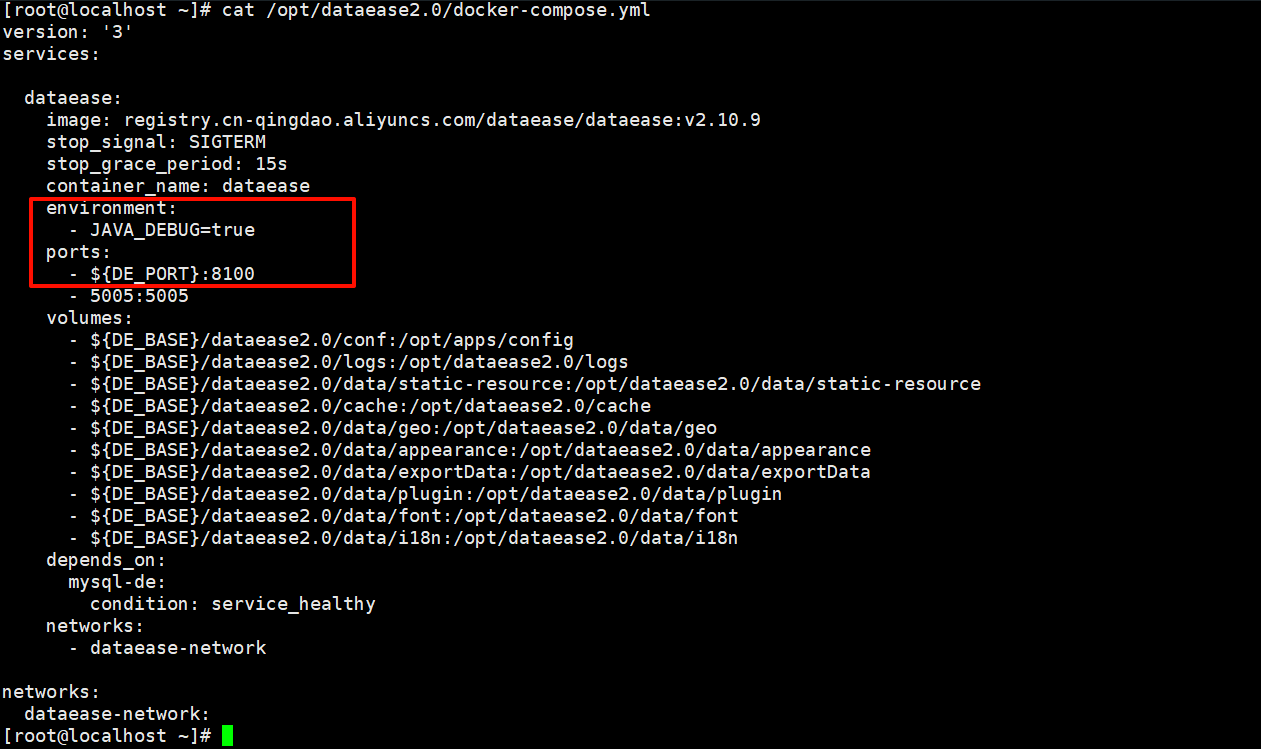Screen dimensions: 1261x749
Task: Click the environment: key in red box
Action: (x=111, y=208)
